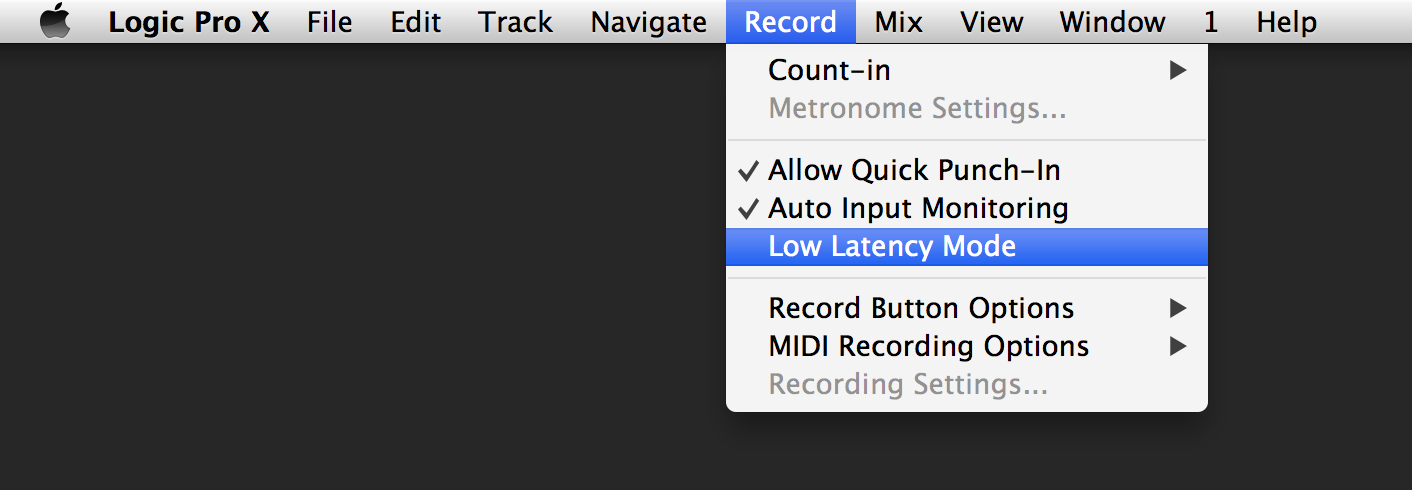Open the Help menu
This screenshot has width=1412, height=490.
(x=1287, y=22)
